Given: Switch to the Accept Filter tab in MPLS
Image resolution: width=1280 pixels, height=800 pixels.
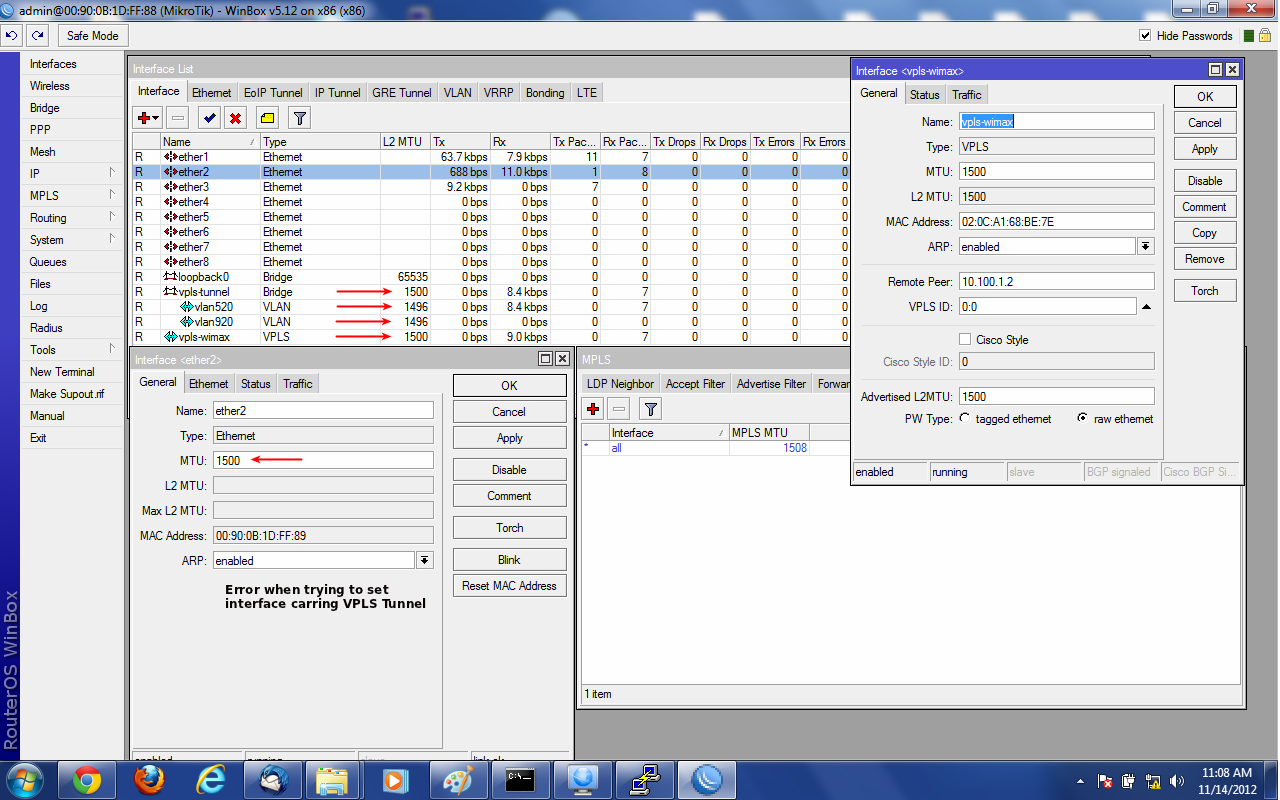Looking at the screenshot, I should click(695, 384).
